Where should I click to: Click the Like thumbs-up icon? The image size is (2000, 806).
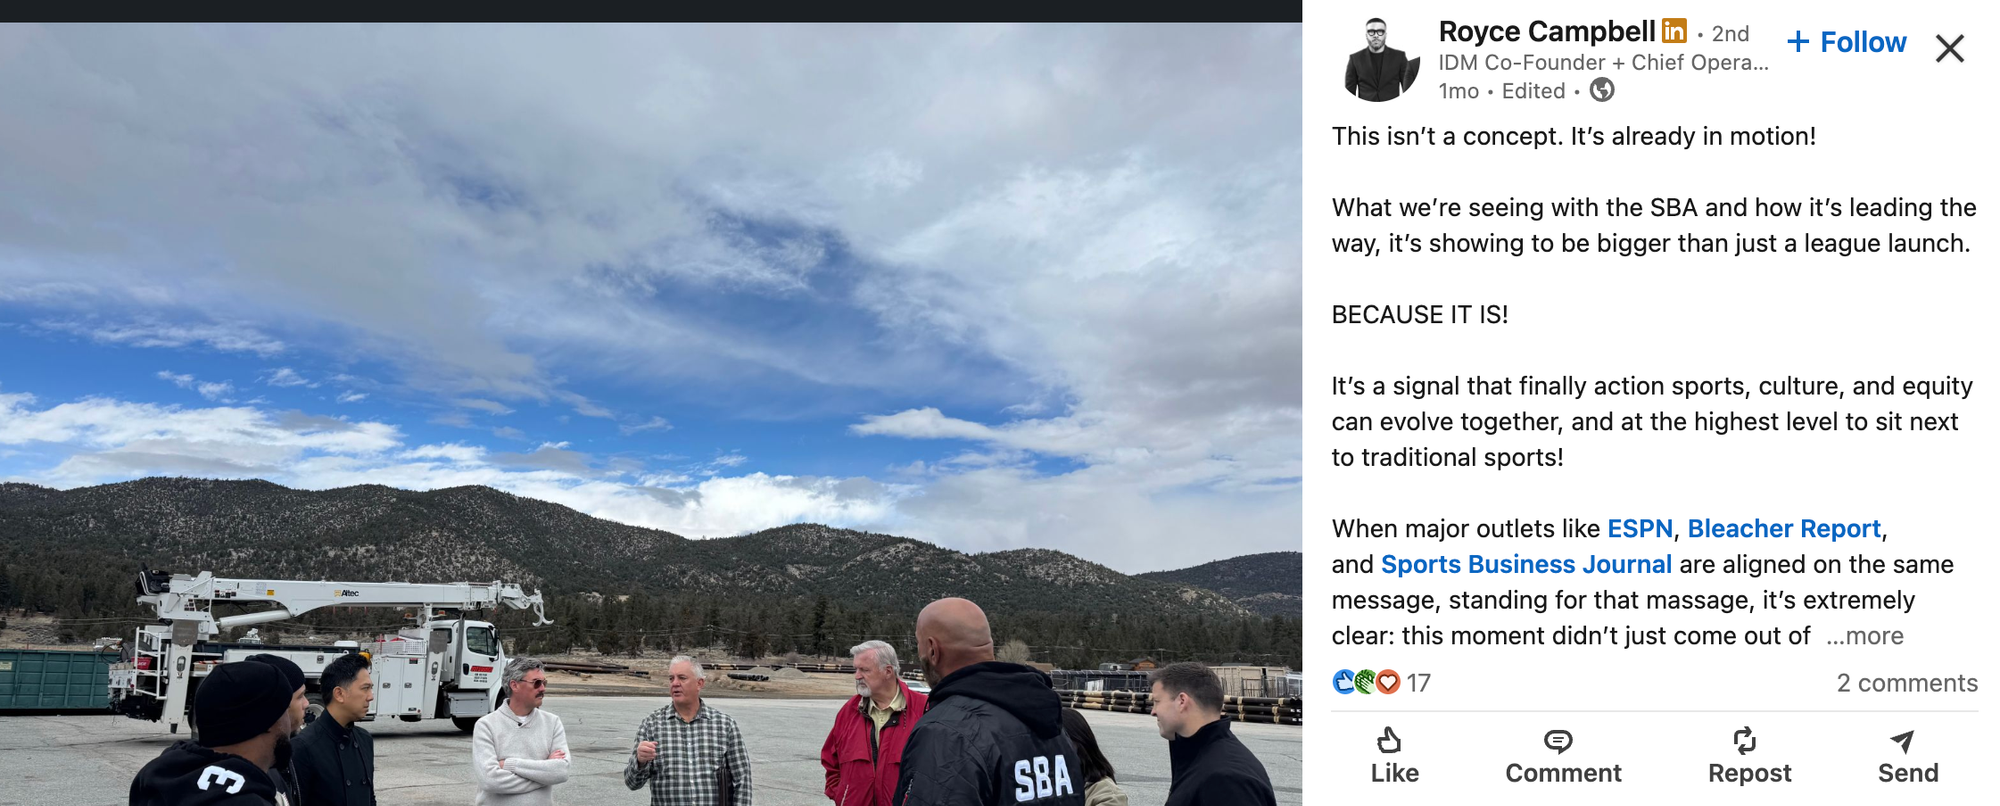tap(1388, 740)
